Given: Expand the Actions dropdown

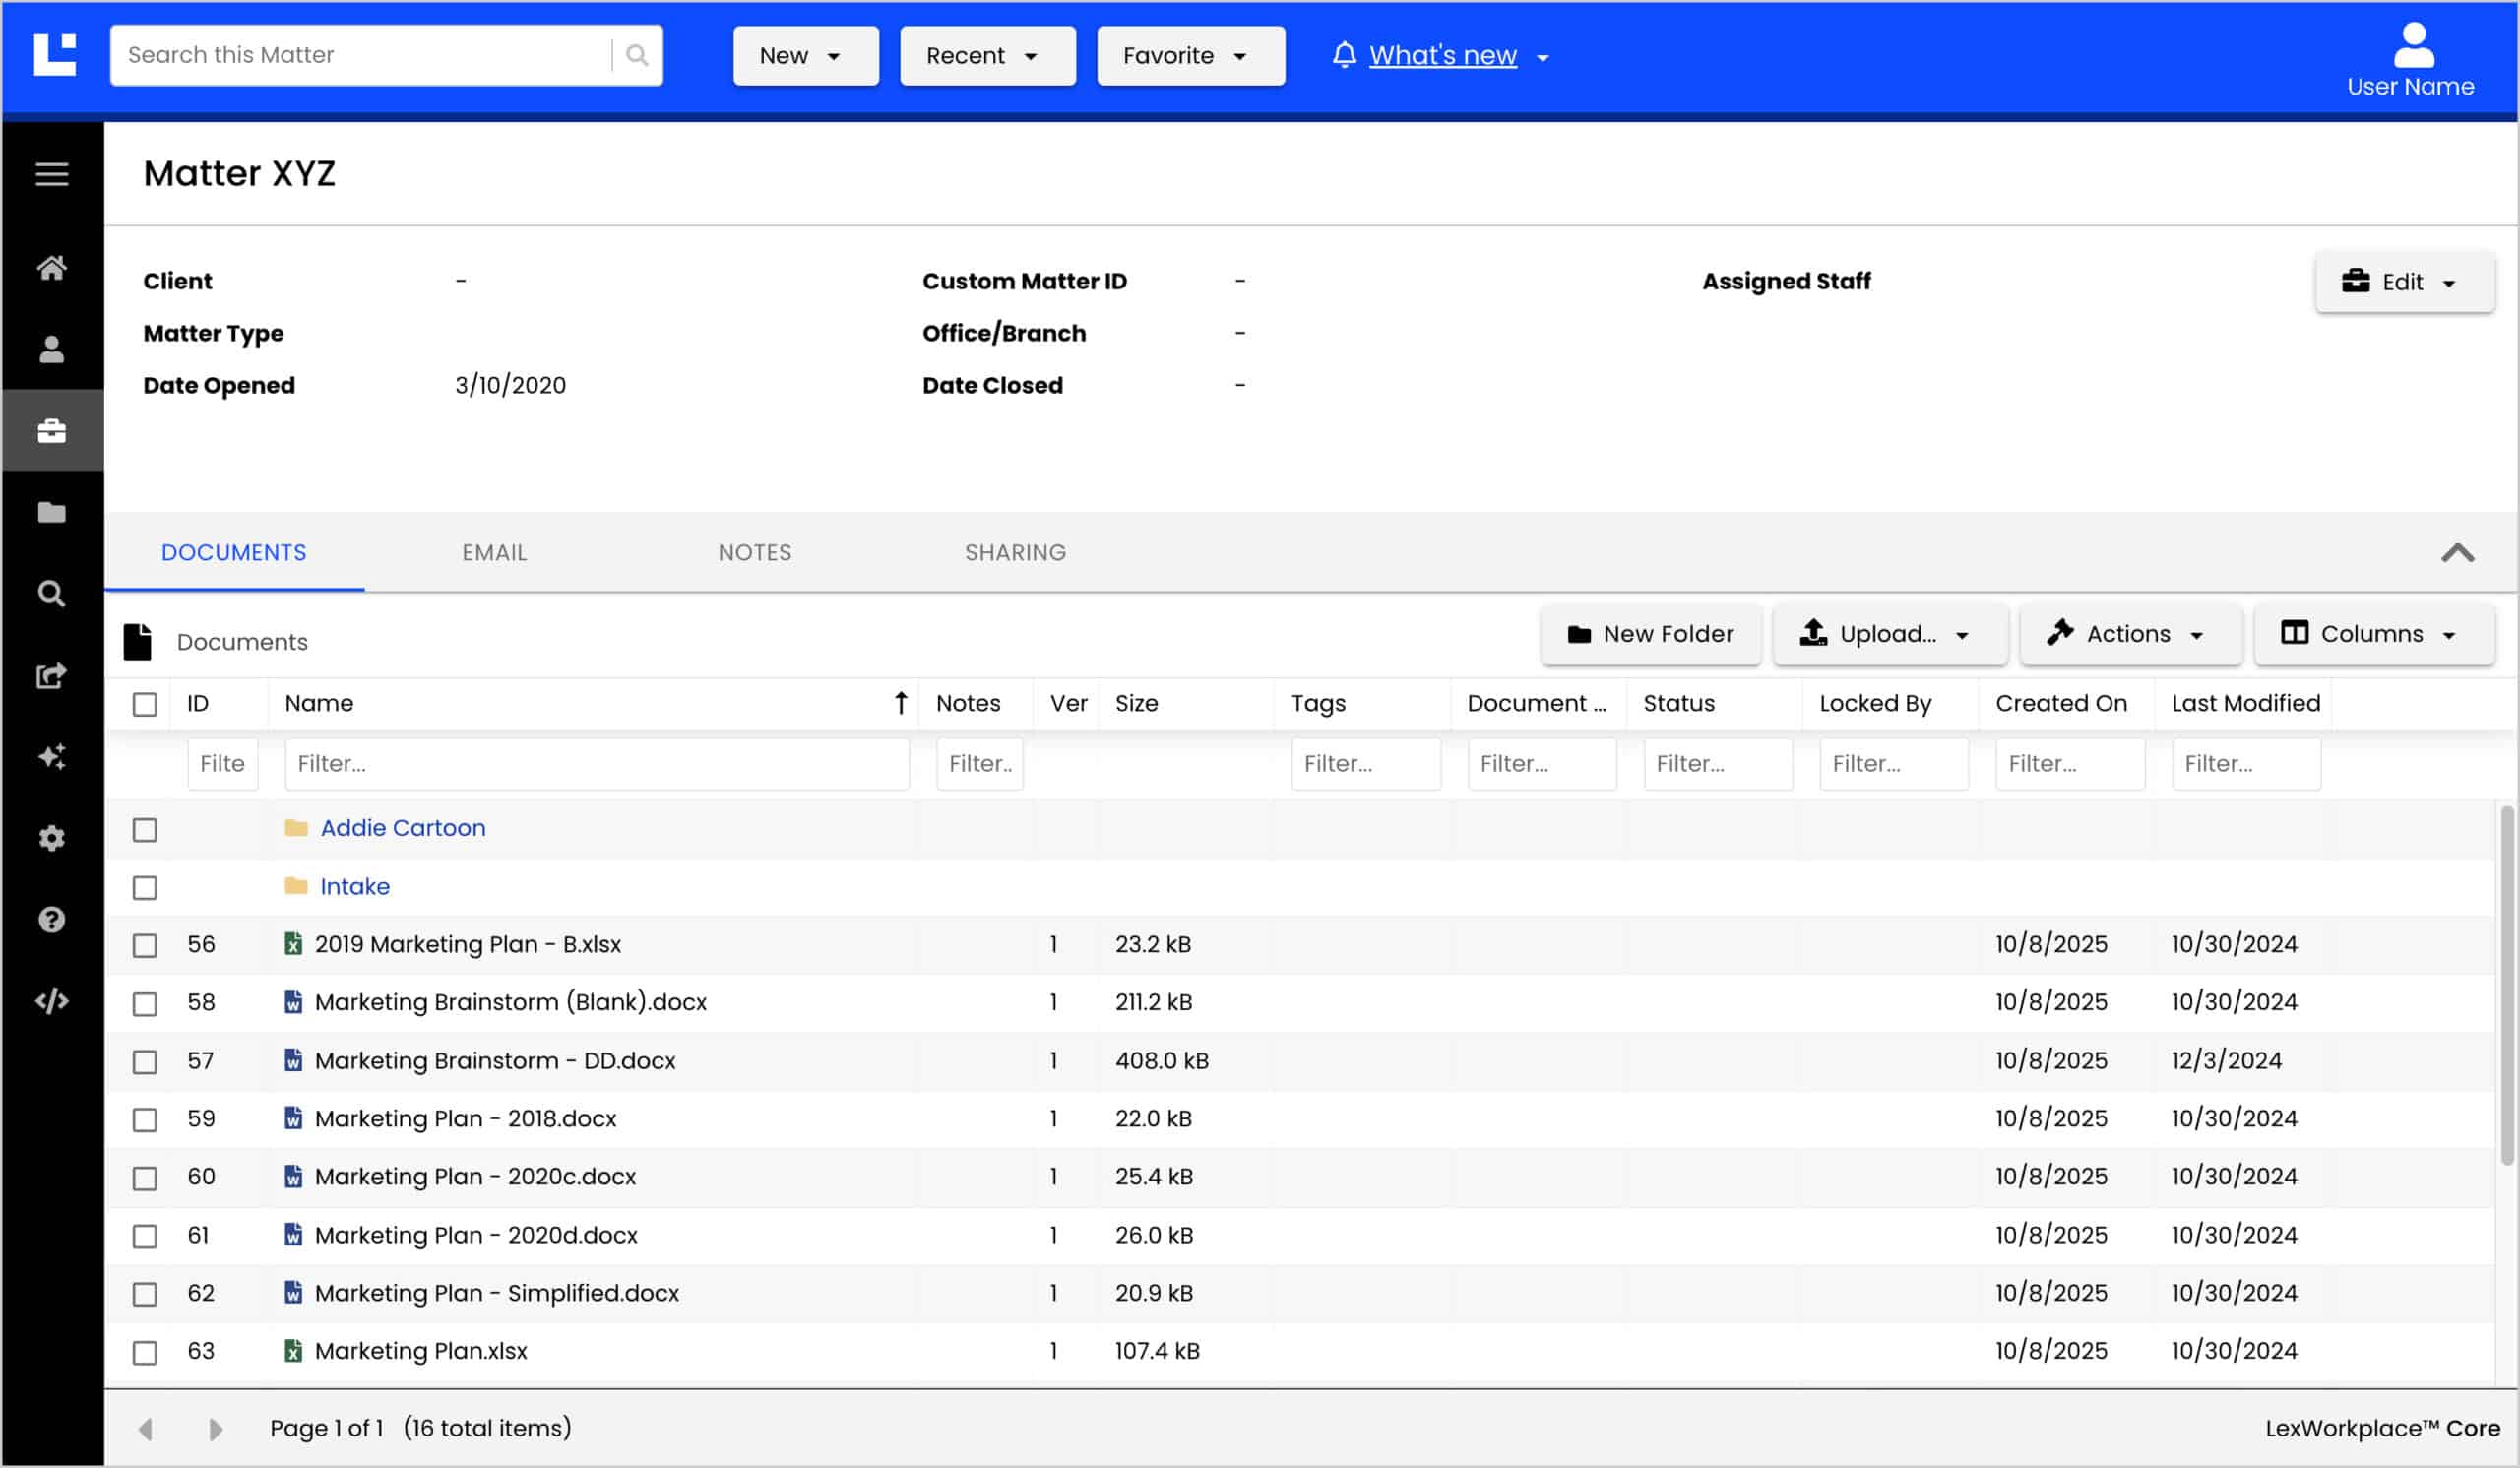Looking at the screenshot, I should coord(2129,634).
